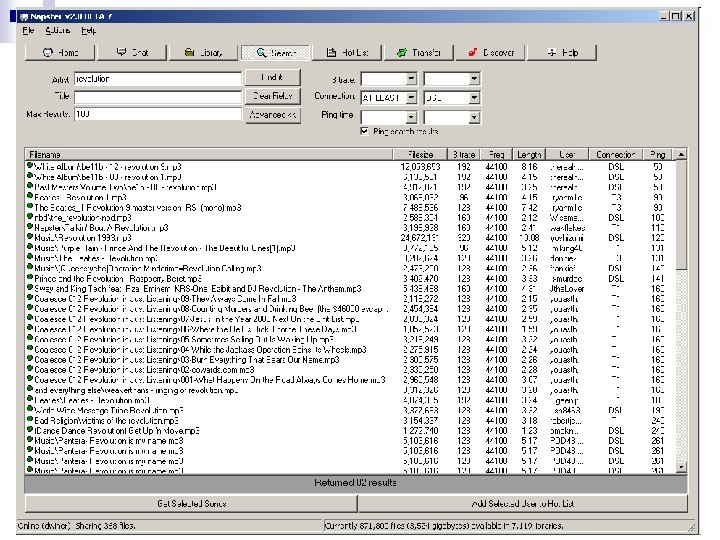
Task: Click the Get Selected Songs button
Action: [x=191, y=504]
